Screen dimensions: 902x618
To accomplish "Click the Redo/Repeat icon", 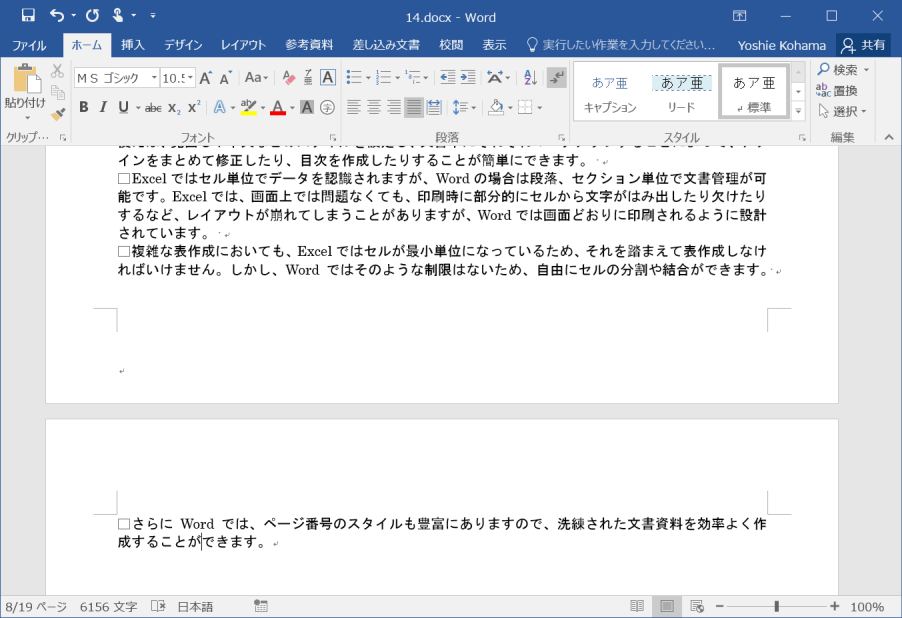I will click(x=92, y=16).
